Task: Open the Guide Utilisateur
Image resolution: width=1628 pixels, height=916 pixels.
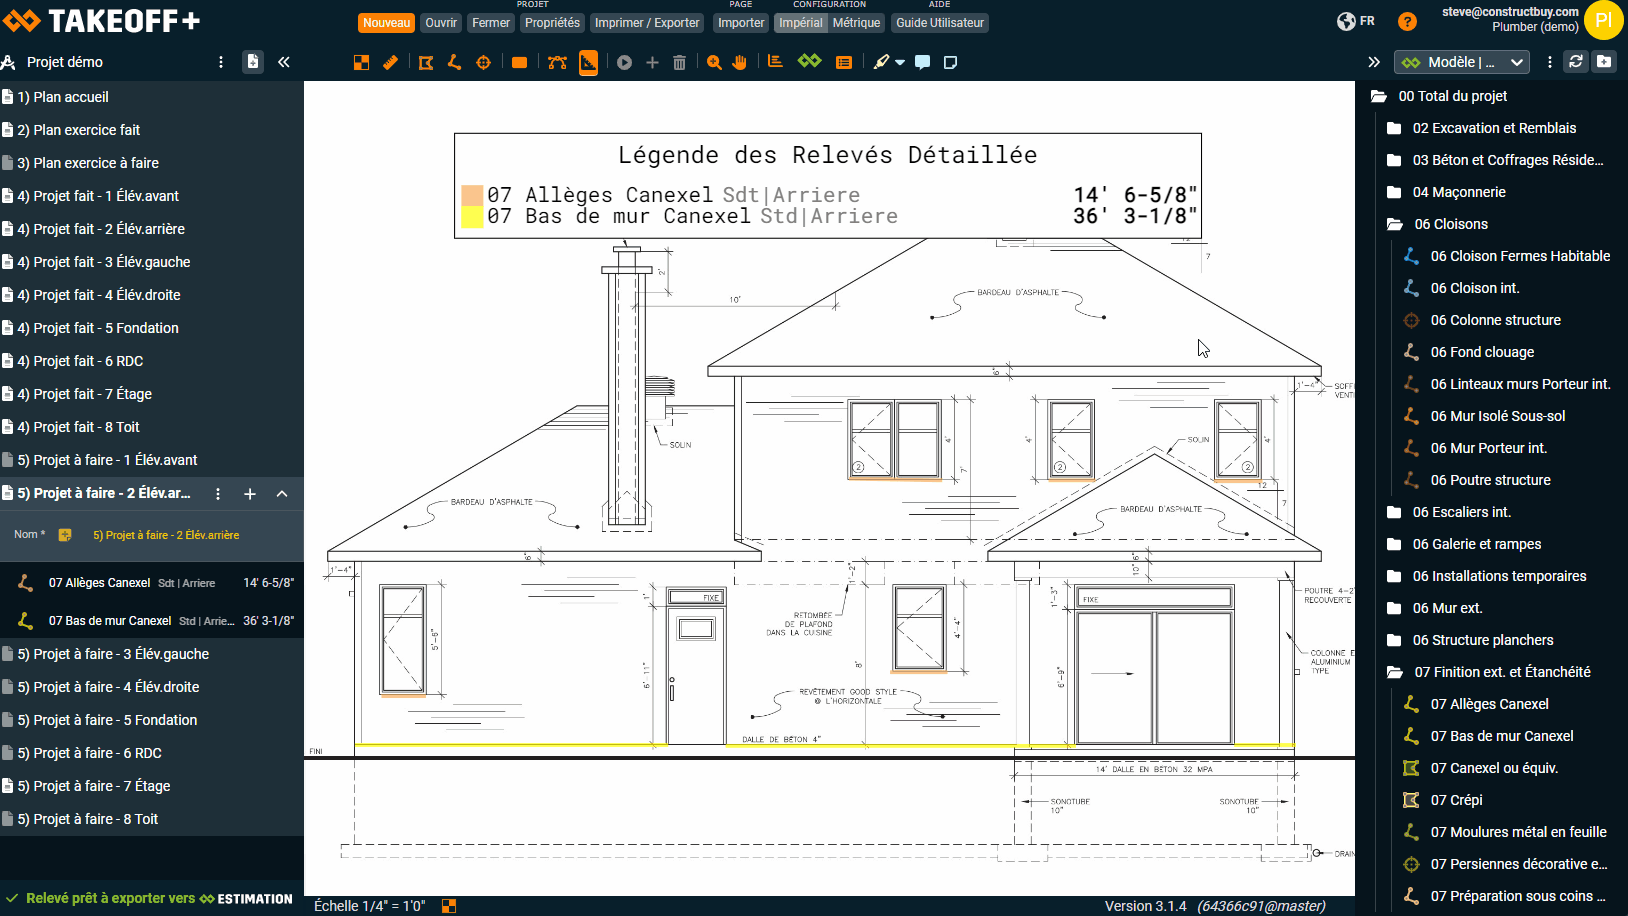Action: pyautogui.click(x=940, y=23)
